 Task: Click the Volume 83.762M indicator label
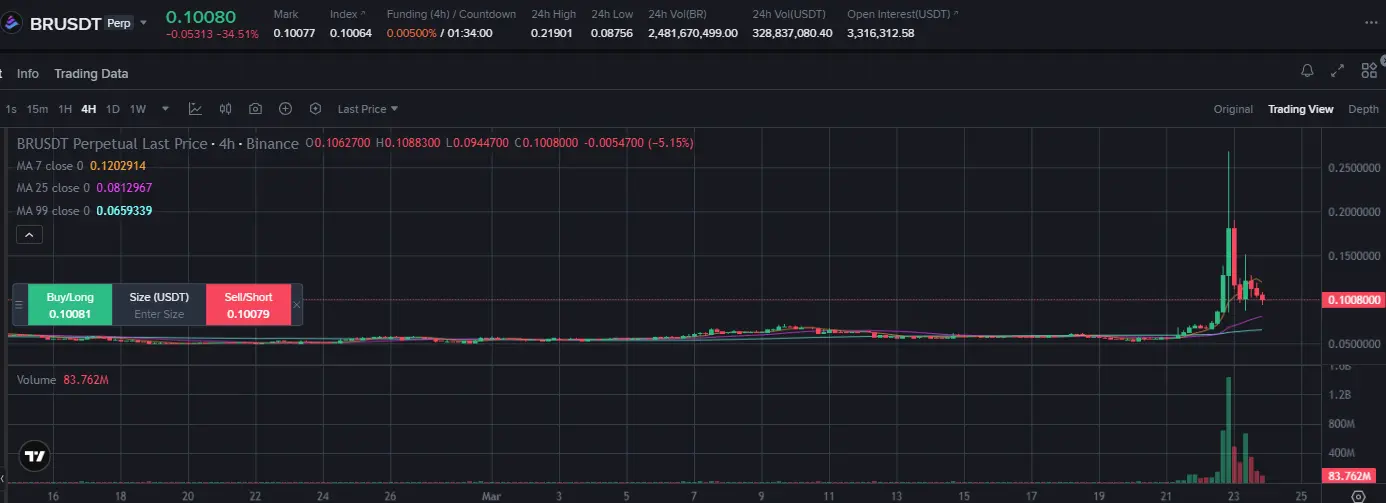pos(63,379)
